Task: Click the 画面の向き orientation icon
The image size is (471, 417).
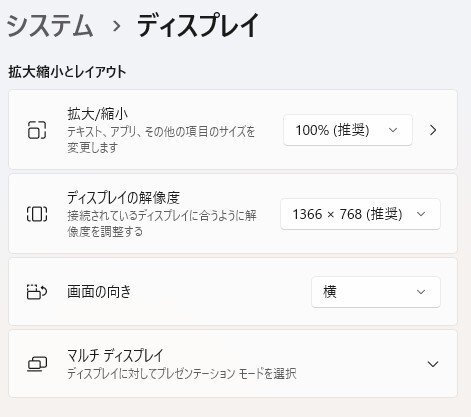Action: 37,292
